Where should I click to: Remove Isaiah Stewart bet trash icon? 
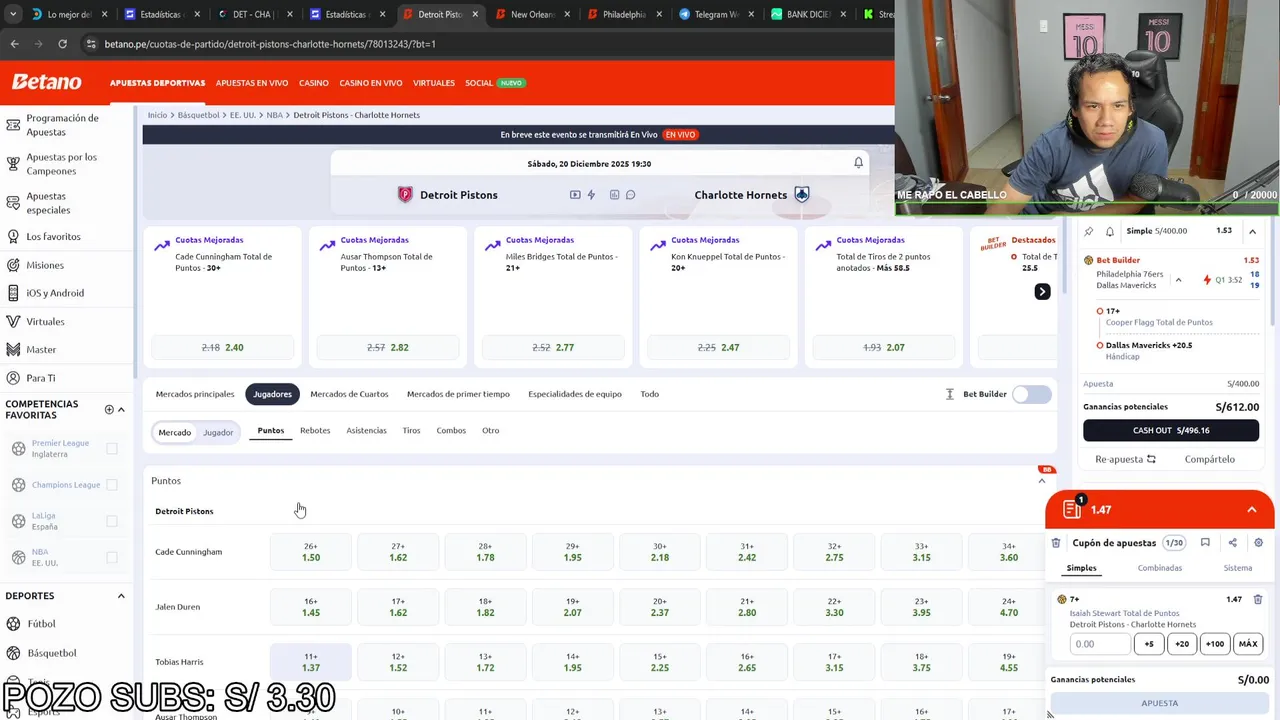pos(1258,600)
